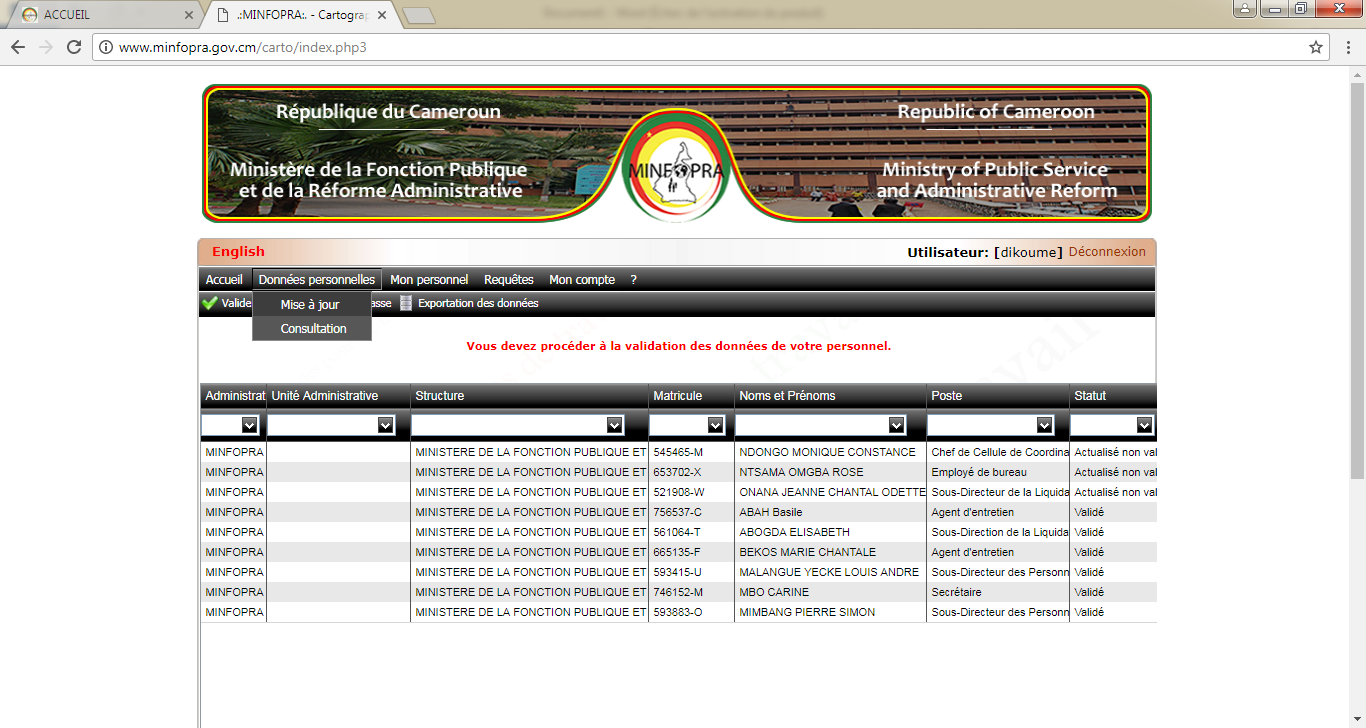Open the Mon personnel menu
Image resolution: width=1366 pixels, height=728 pixels.
point(429,280)
